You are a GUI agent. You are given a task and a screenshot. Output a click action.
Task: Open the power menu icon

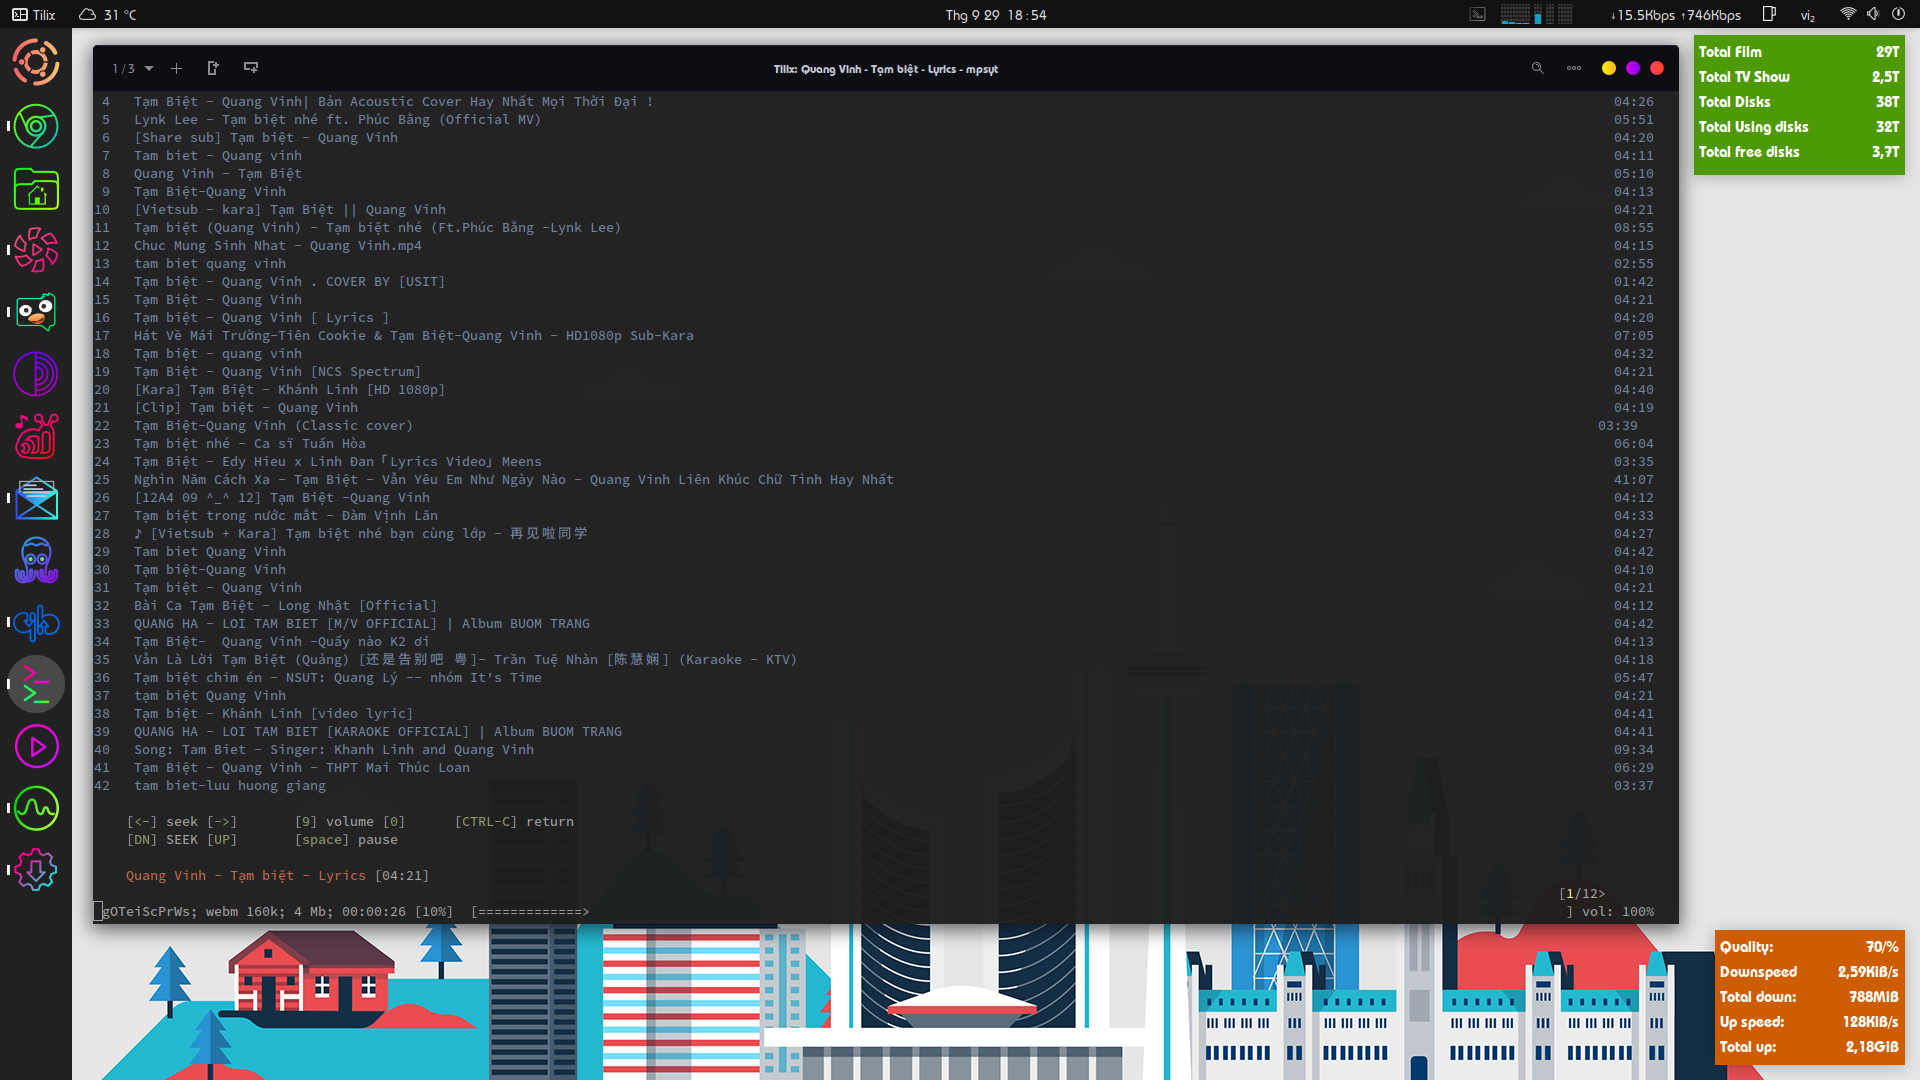pyautogui.click(x=1898, y=14)
